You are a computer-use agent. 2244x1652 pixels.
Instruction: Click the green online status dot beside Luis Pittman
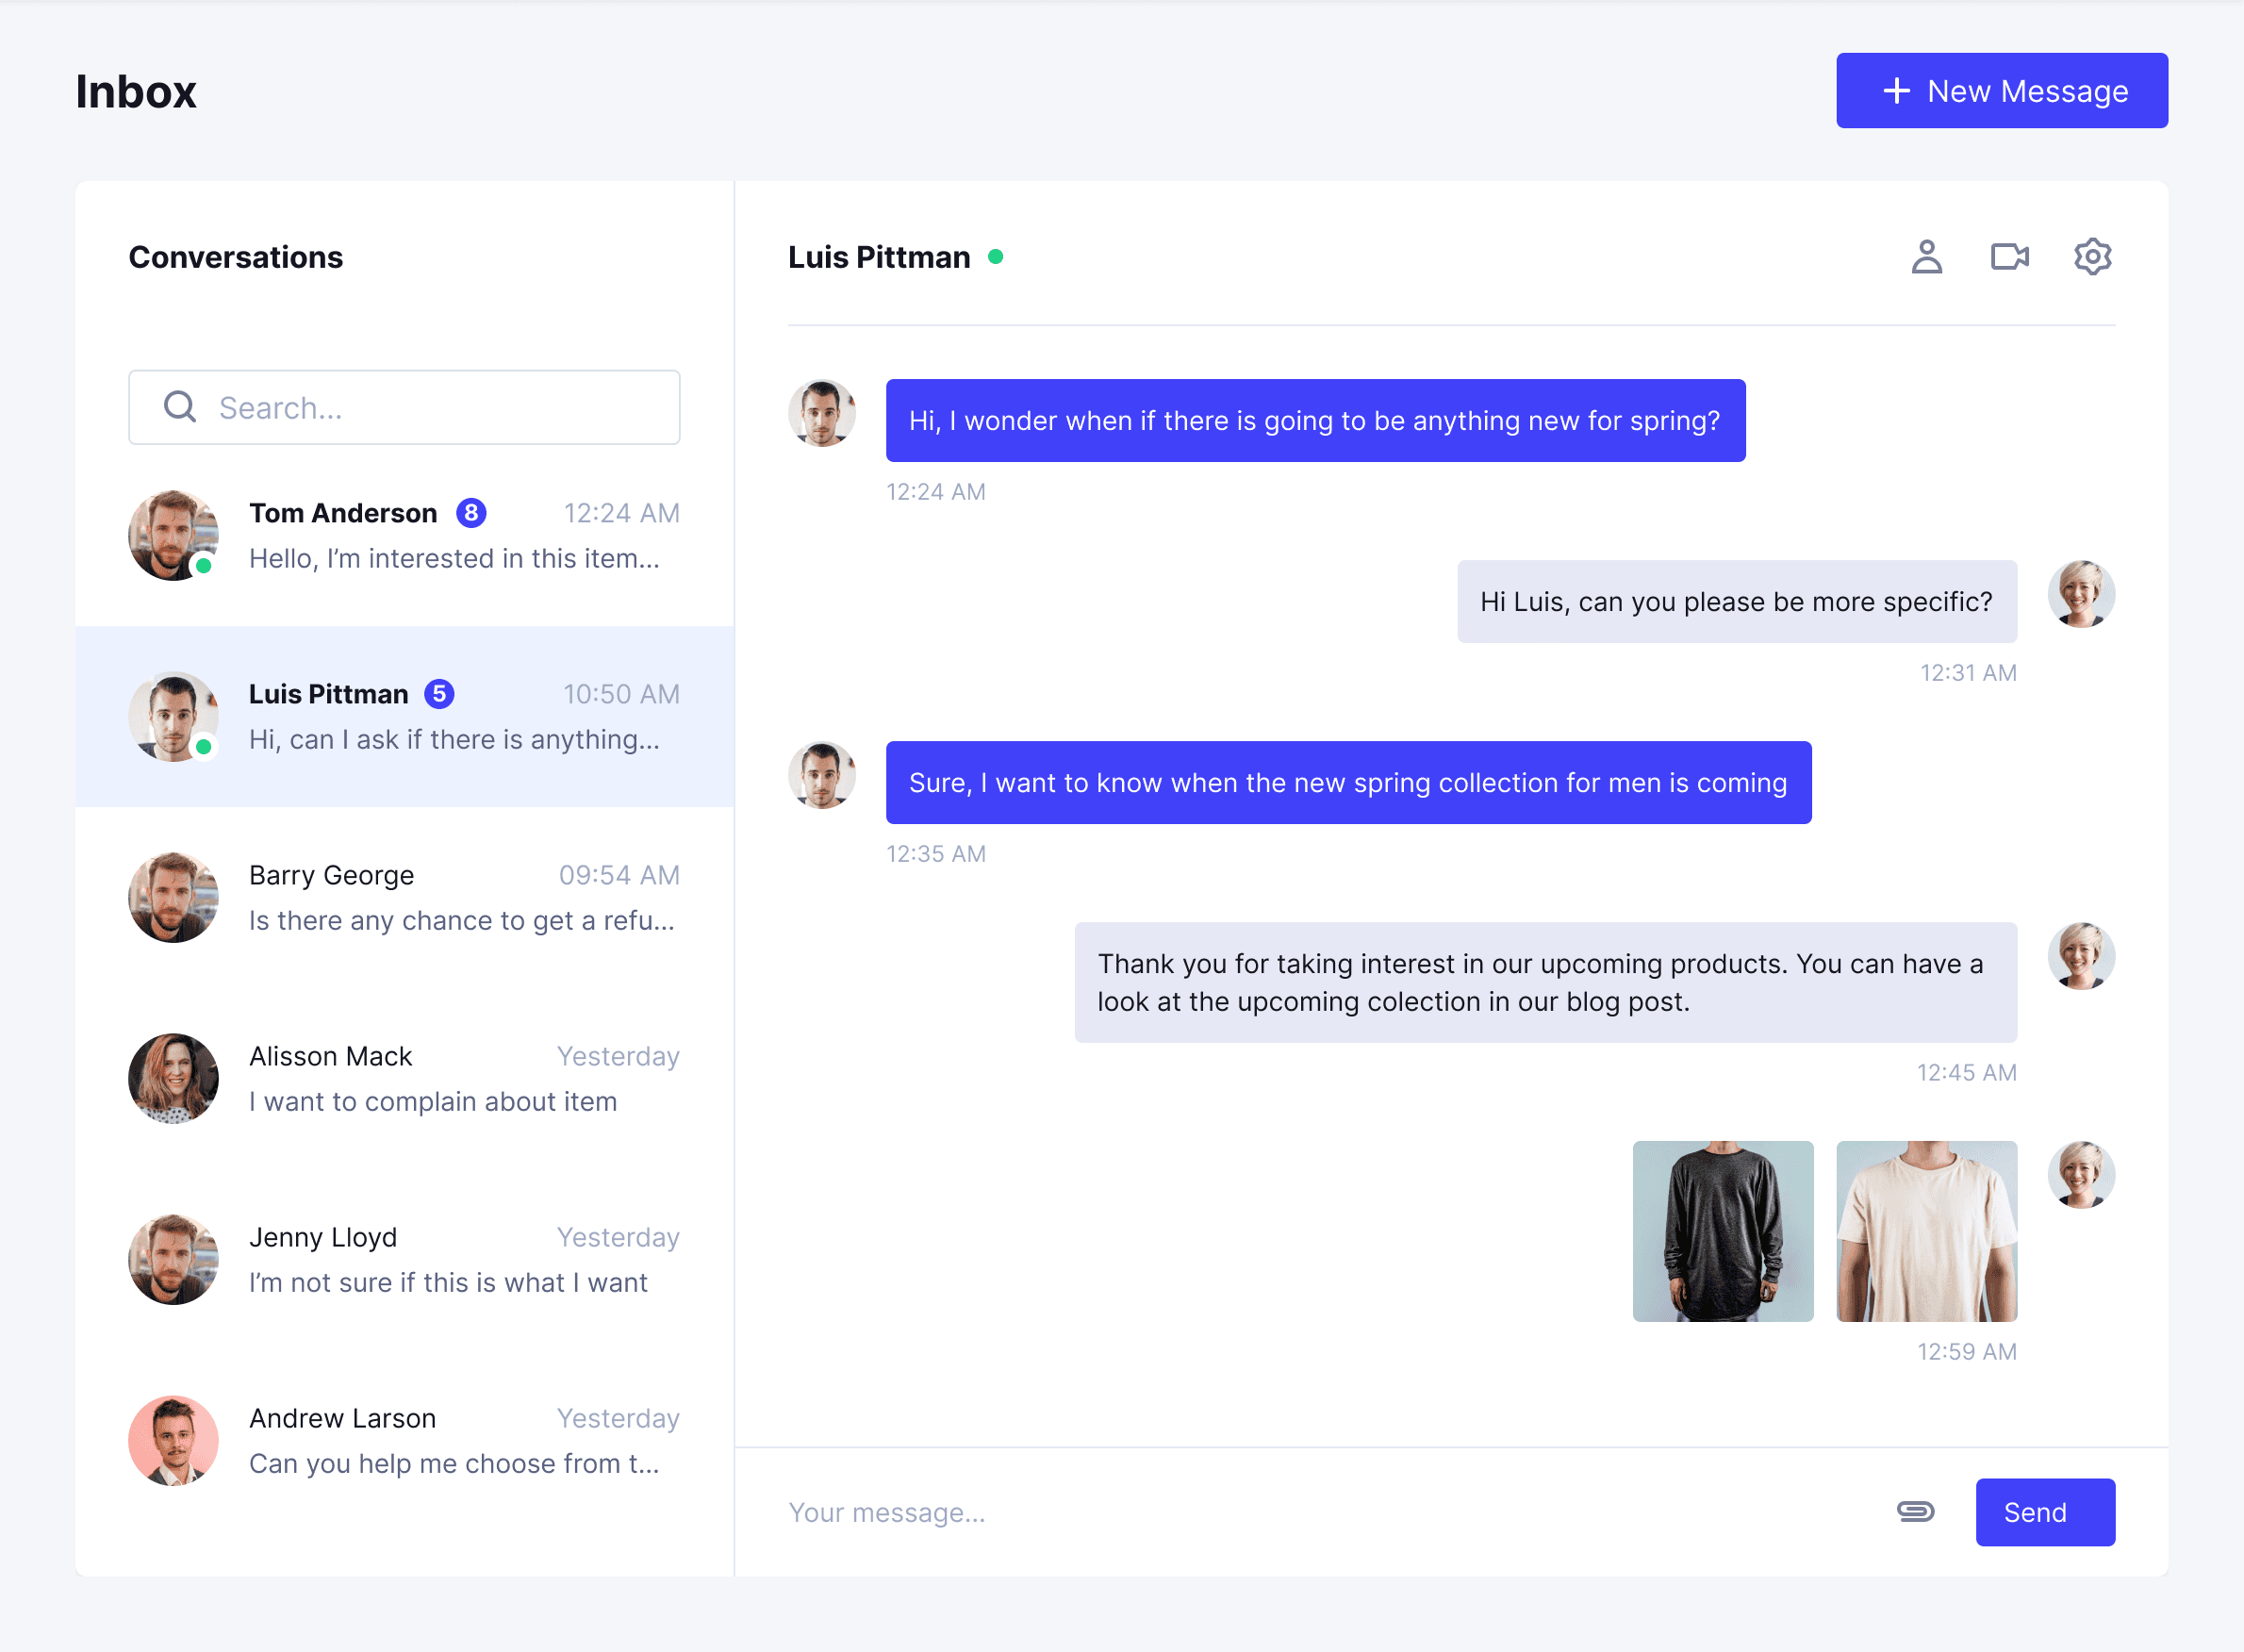[x=997, y=256]
